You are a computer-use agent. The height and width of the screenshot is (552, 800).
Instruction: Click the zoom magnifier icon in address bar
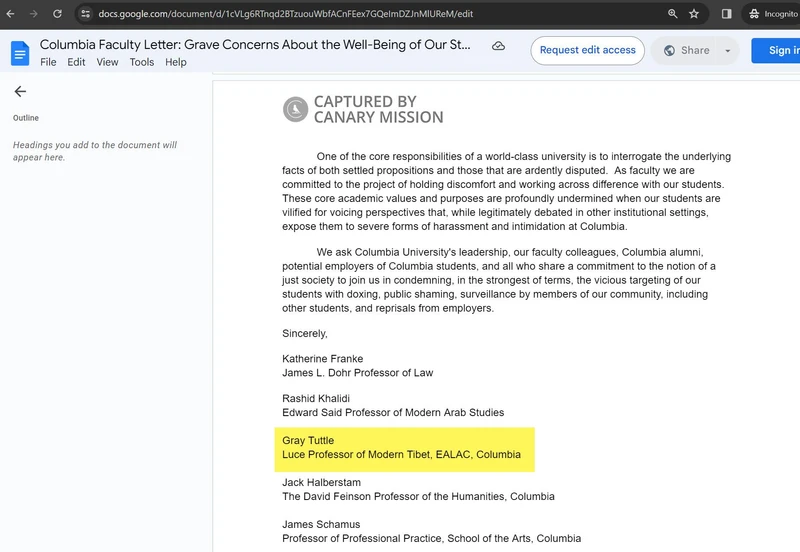point(672,14)
